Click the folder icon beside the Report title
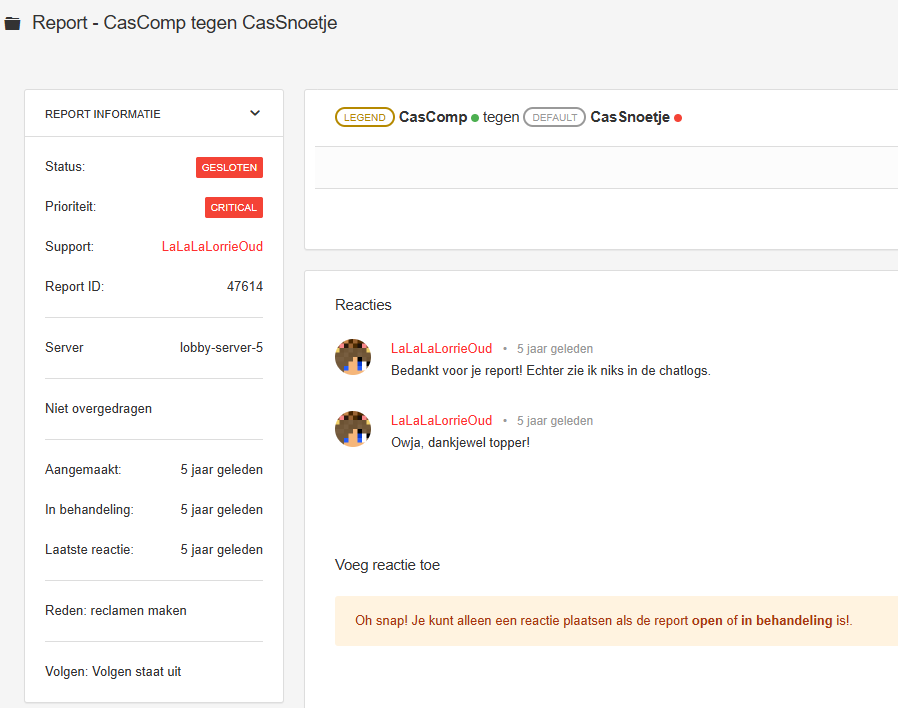Screen dimensions: 898x708 (13, 23)
